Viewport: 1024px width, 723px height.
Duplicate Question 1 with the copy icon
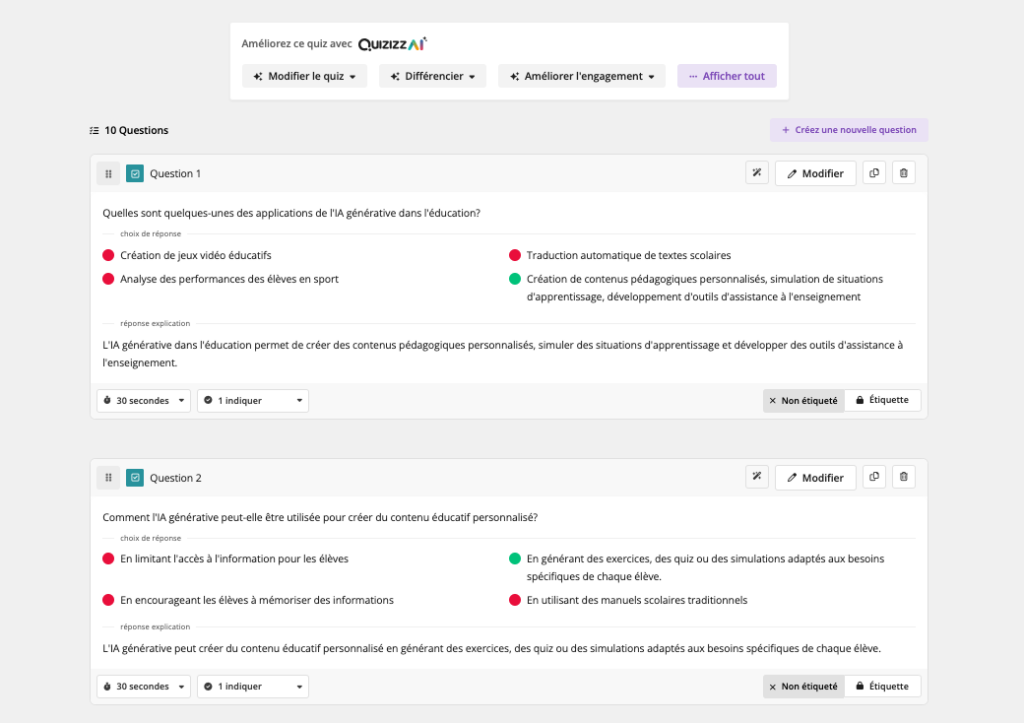874,173
